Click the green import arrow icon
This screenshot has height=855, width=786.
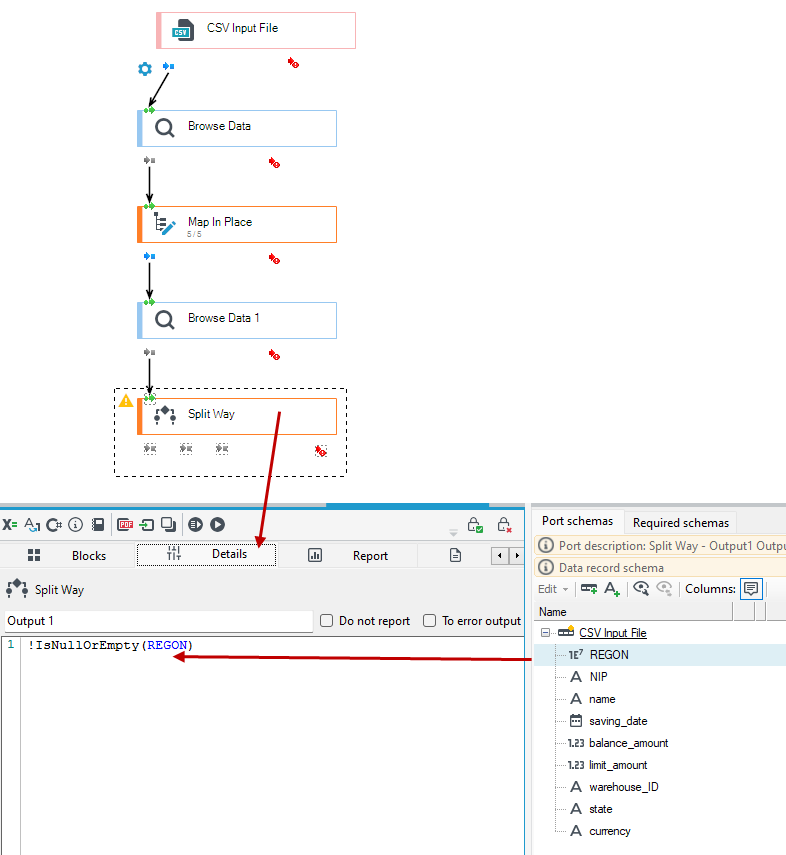point(147,525)
